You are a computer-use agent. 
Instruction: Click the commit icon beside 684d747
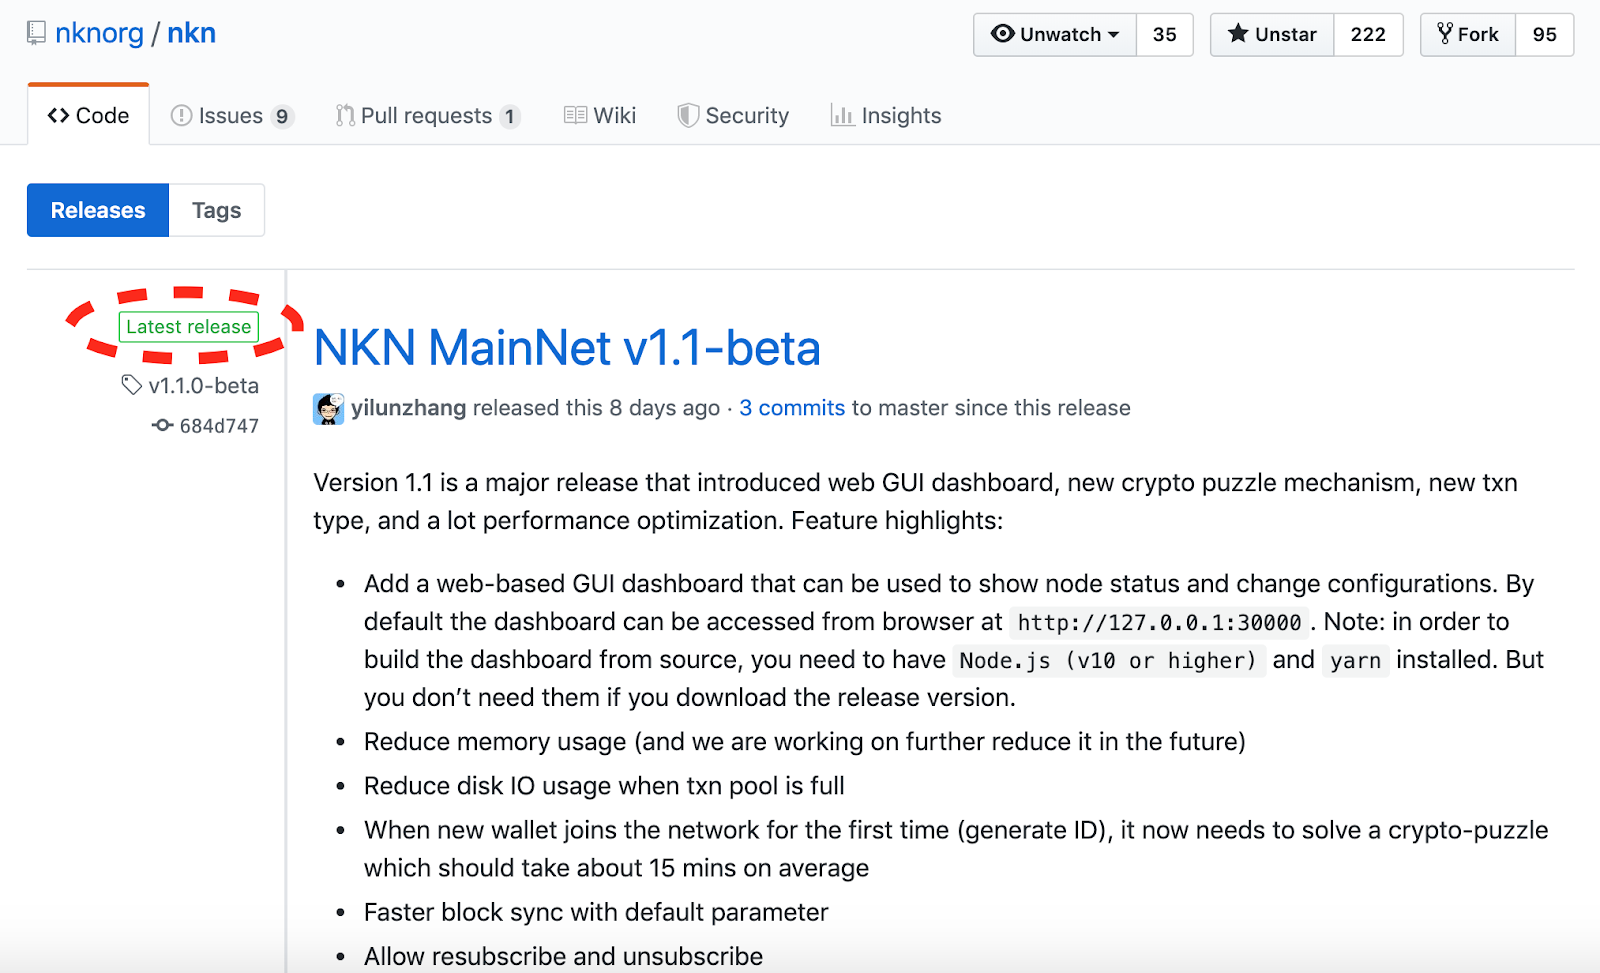[x=162, y=425]
